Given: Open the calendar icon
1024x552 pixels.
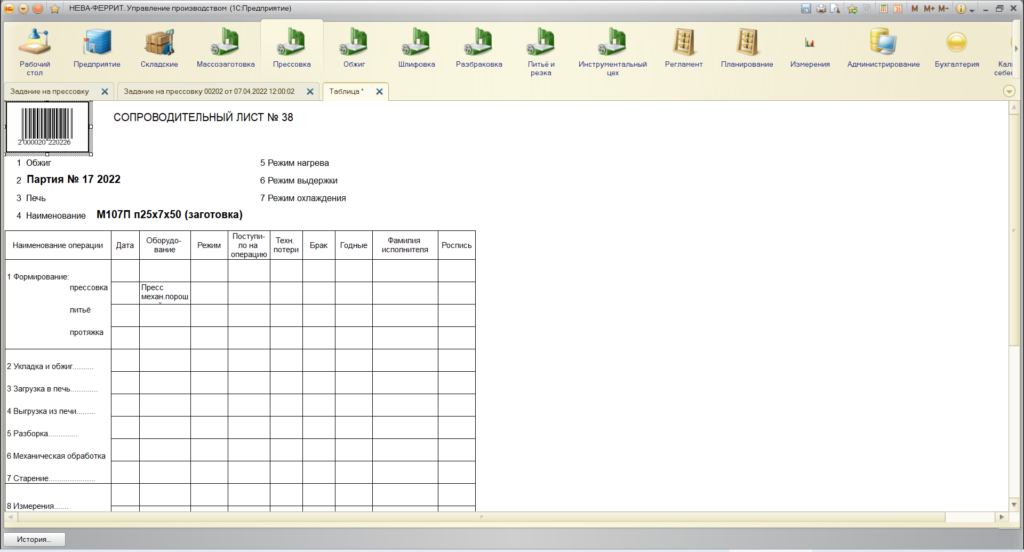Looking at the screenshot, I should click(x=898, y=8).
